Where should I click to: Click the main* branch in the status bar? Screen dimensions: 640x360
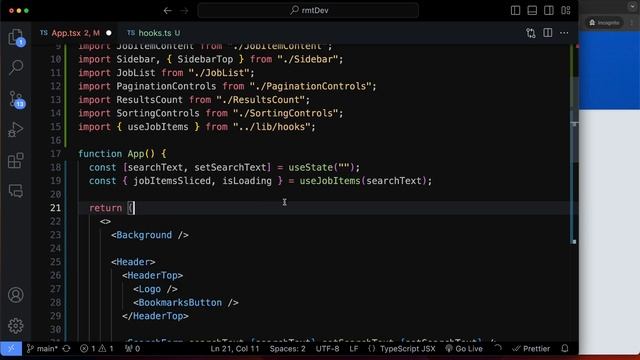pos(42,349)
